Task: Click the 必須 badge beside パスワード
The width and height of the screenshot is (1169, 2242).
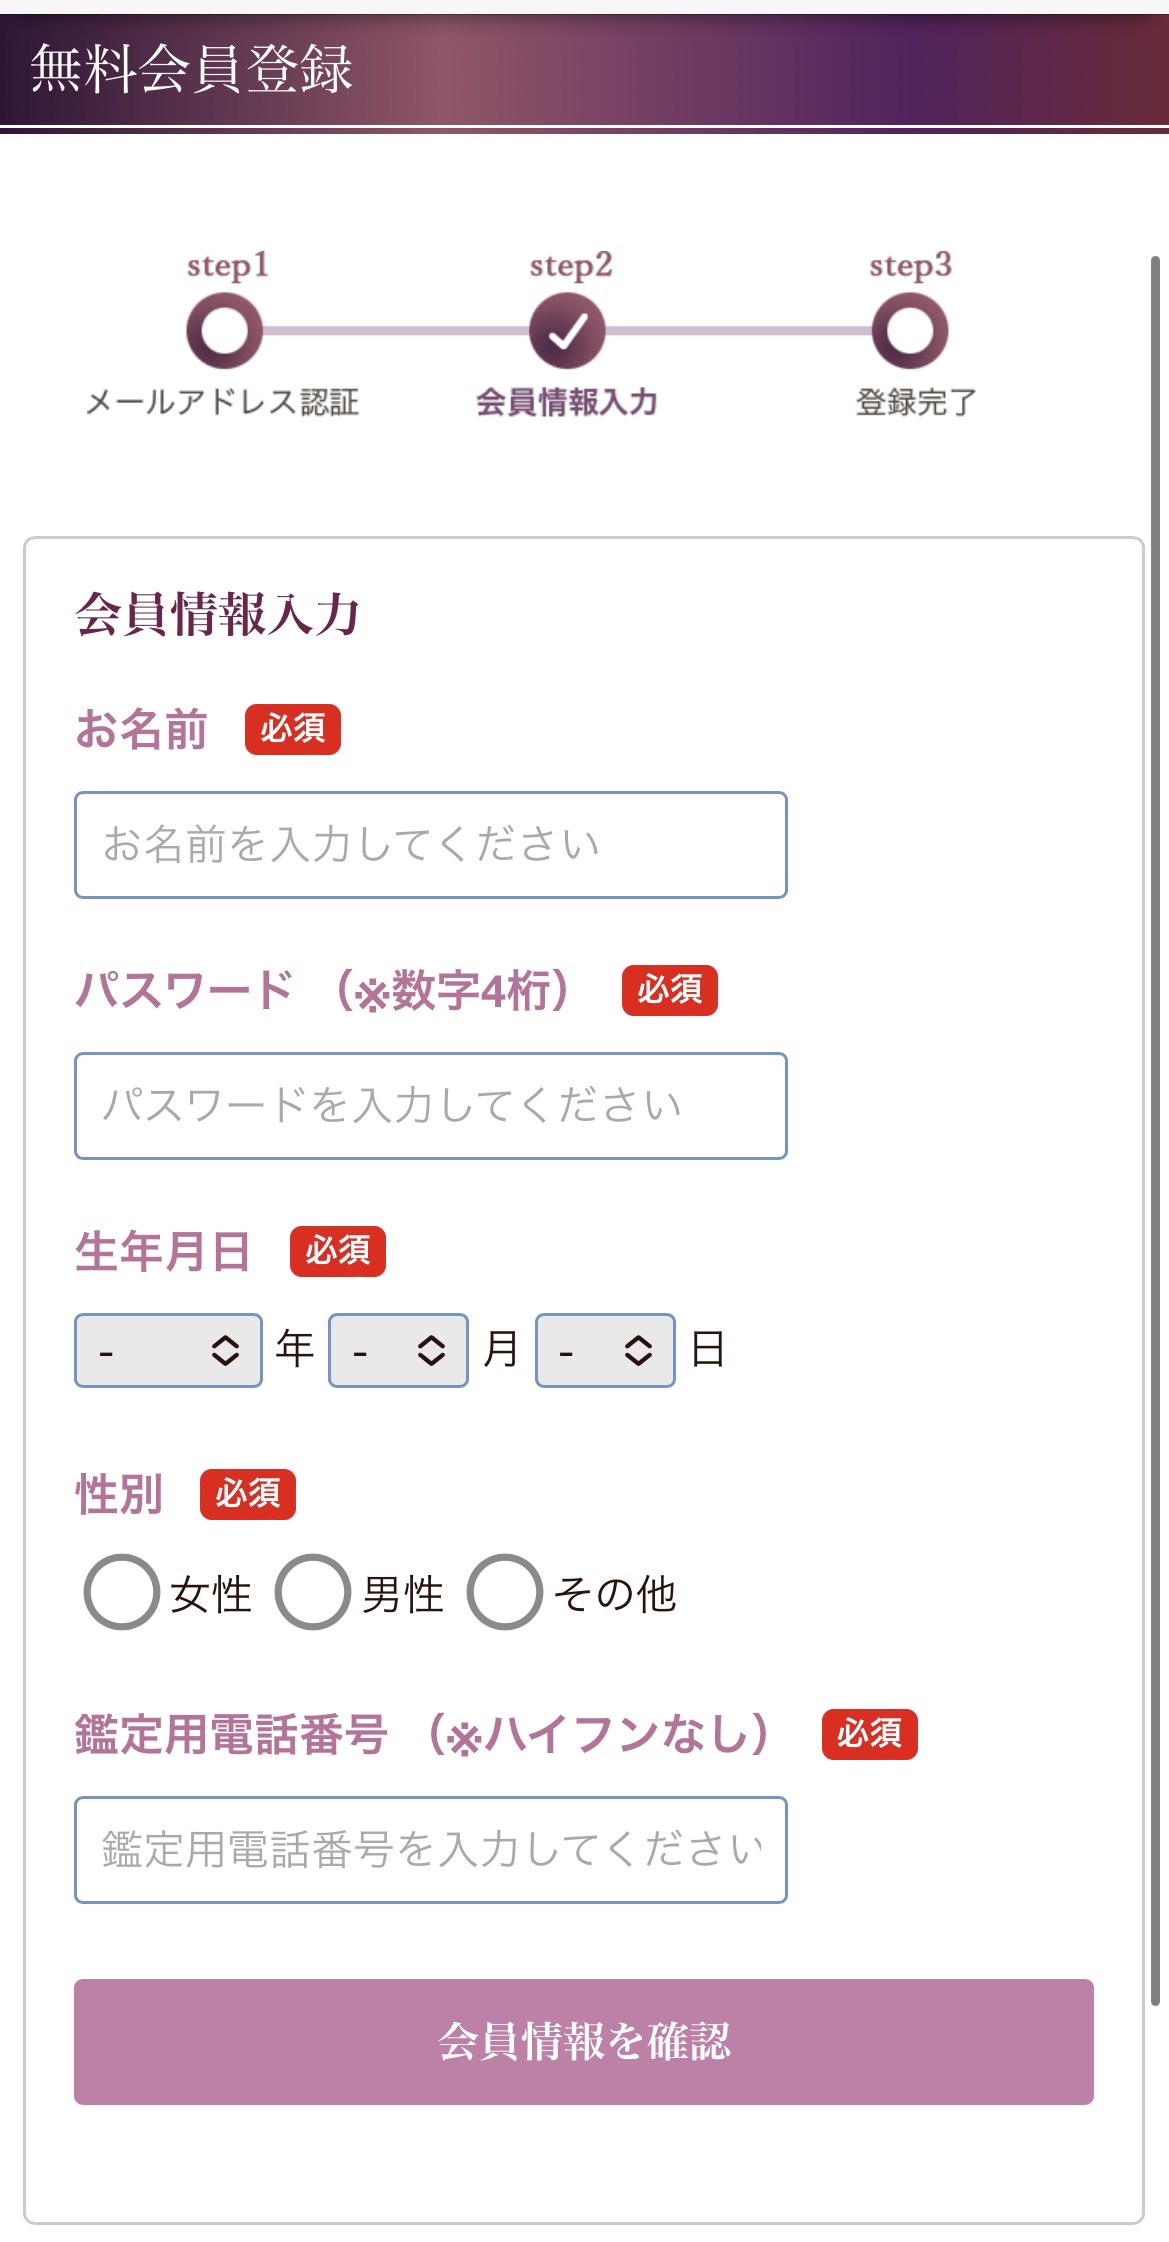Action: (x=672, y=992)
